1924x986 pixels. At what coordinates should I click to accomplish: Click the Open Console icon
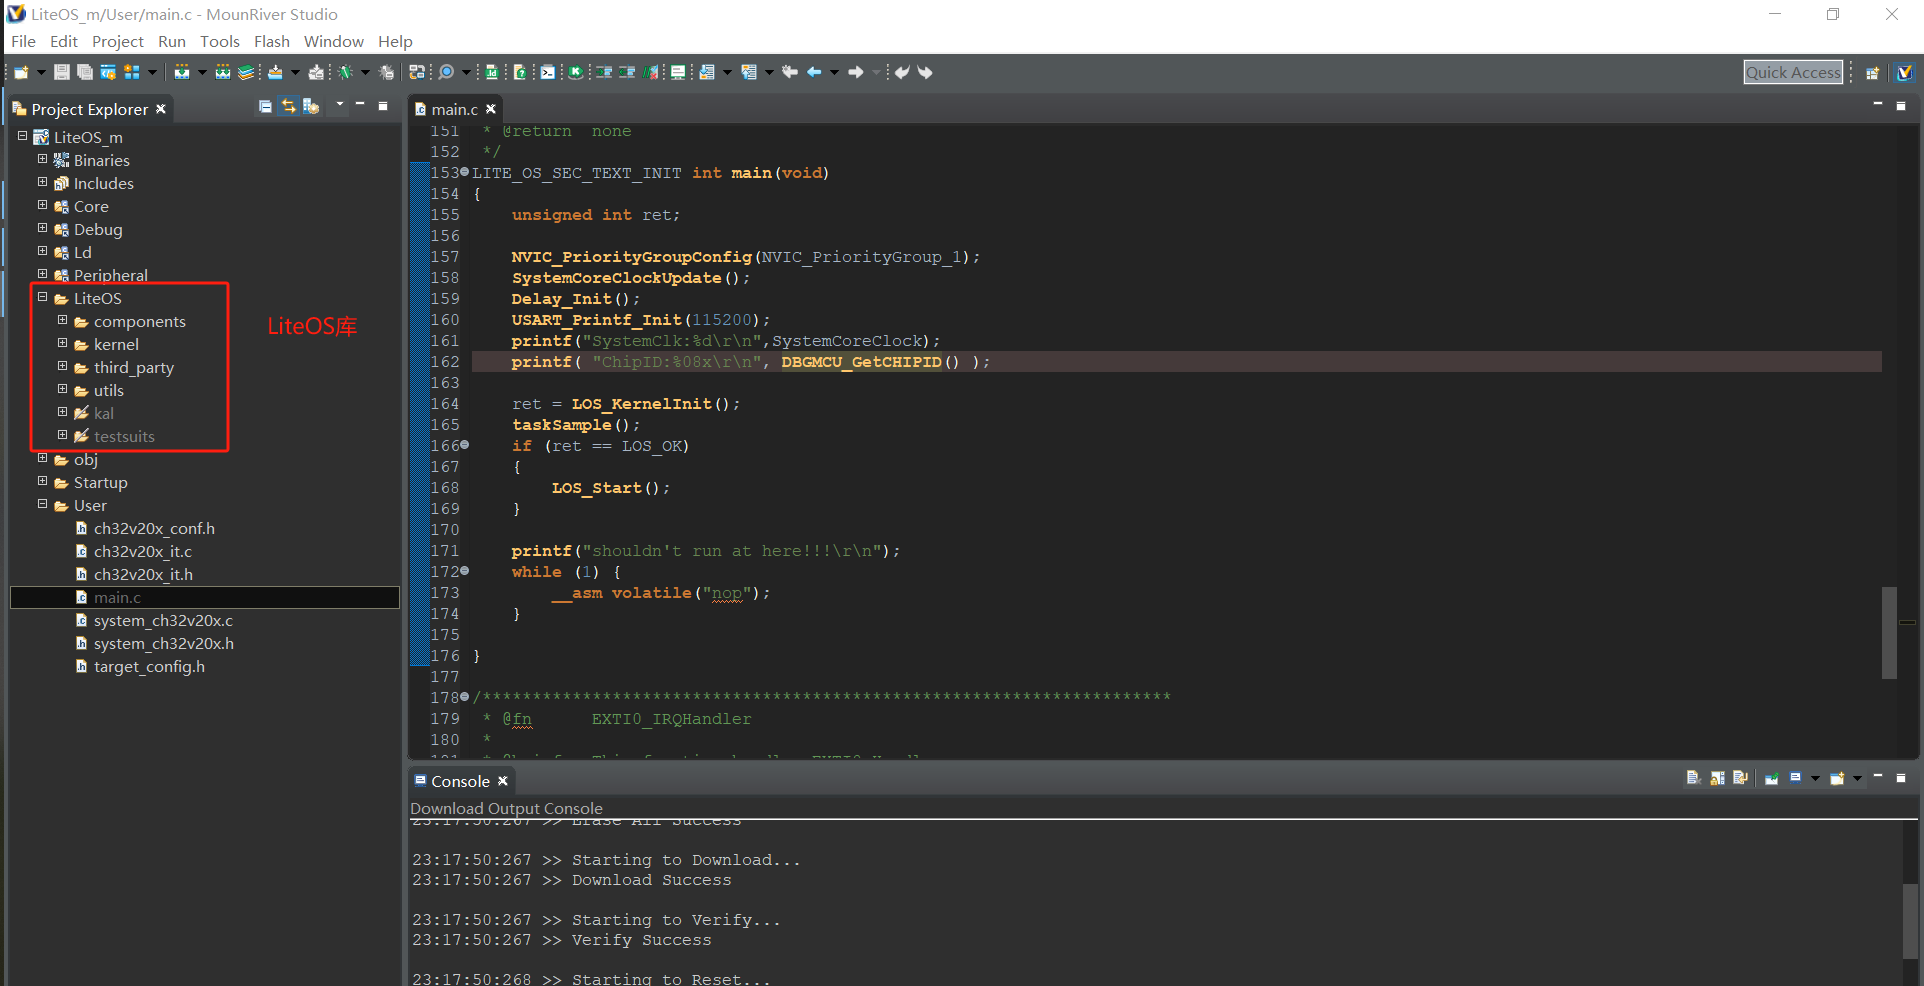(x=1837, y=778)
